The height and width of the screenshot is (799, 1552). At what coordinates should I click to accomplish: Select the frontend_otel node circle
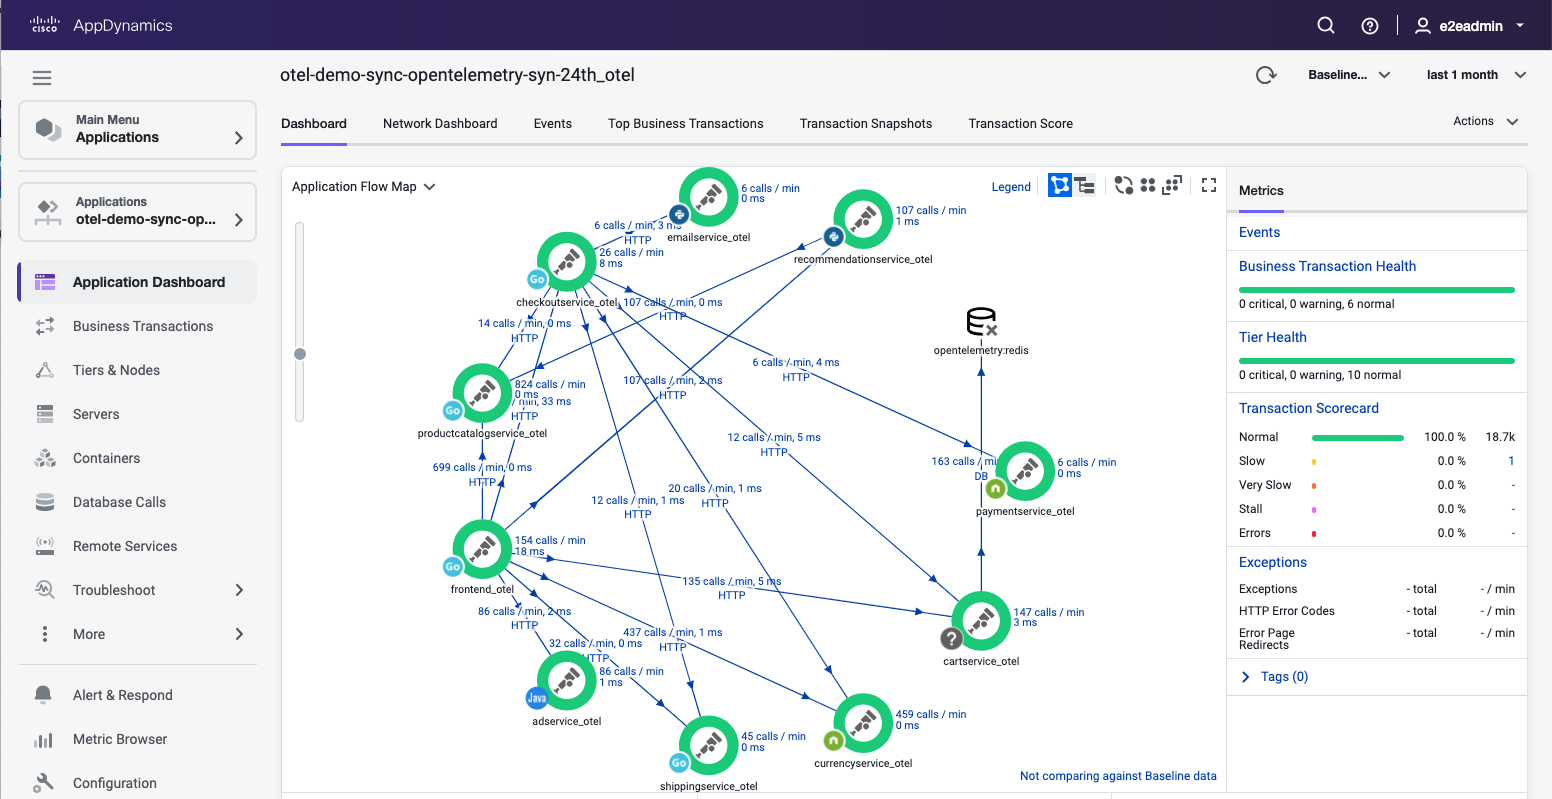coord(482,549)
